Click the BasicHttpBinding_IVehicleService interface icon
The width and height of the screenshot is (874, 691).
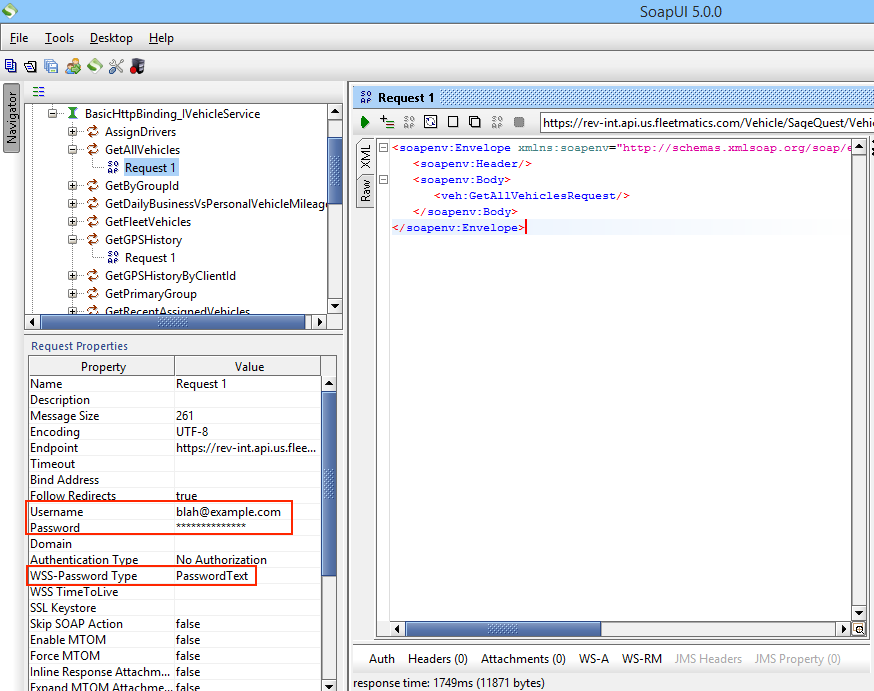pyautogui.click(x=72, y=114)
